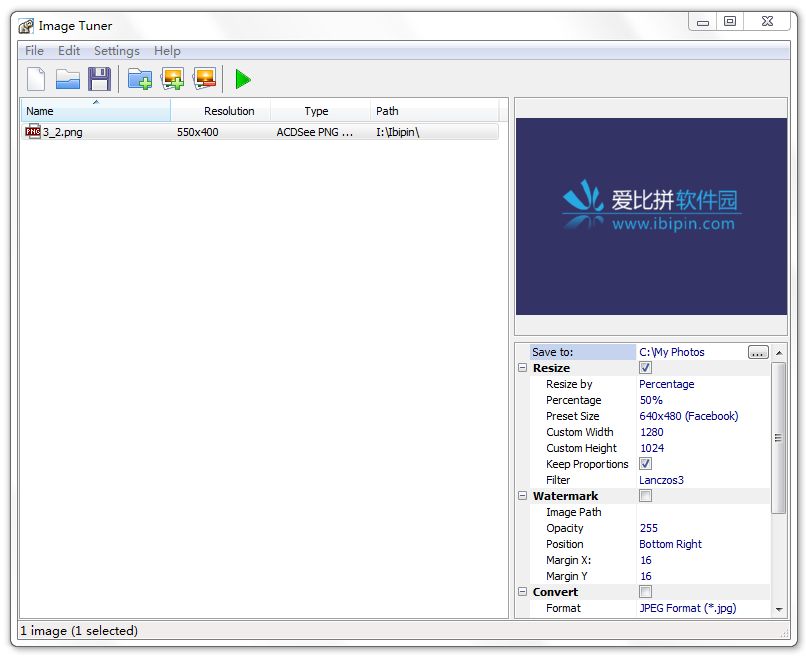Viewport: 806px width, 658px height.
Task: Browse Save to folder with ... button
Action: click(758, 352)
